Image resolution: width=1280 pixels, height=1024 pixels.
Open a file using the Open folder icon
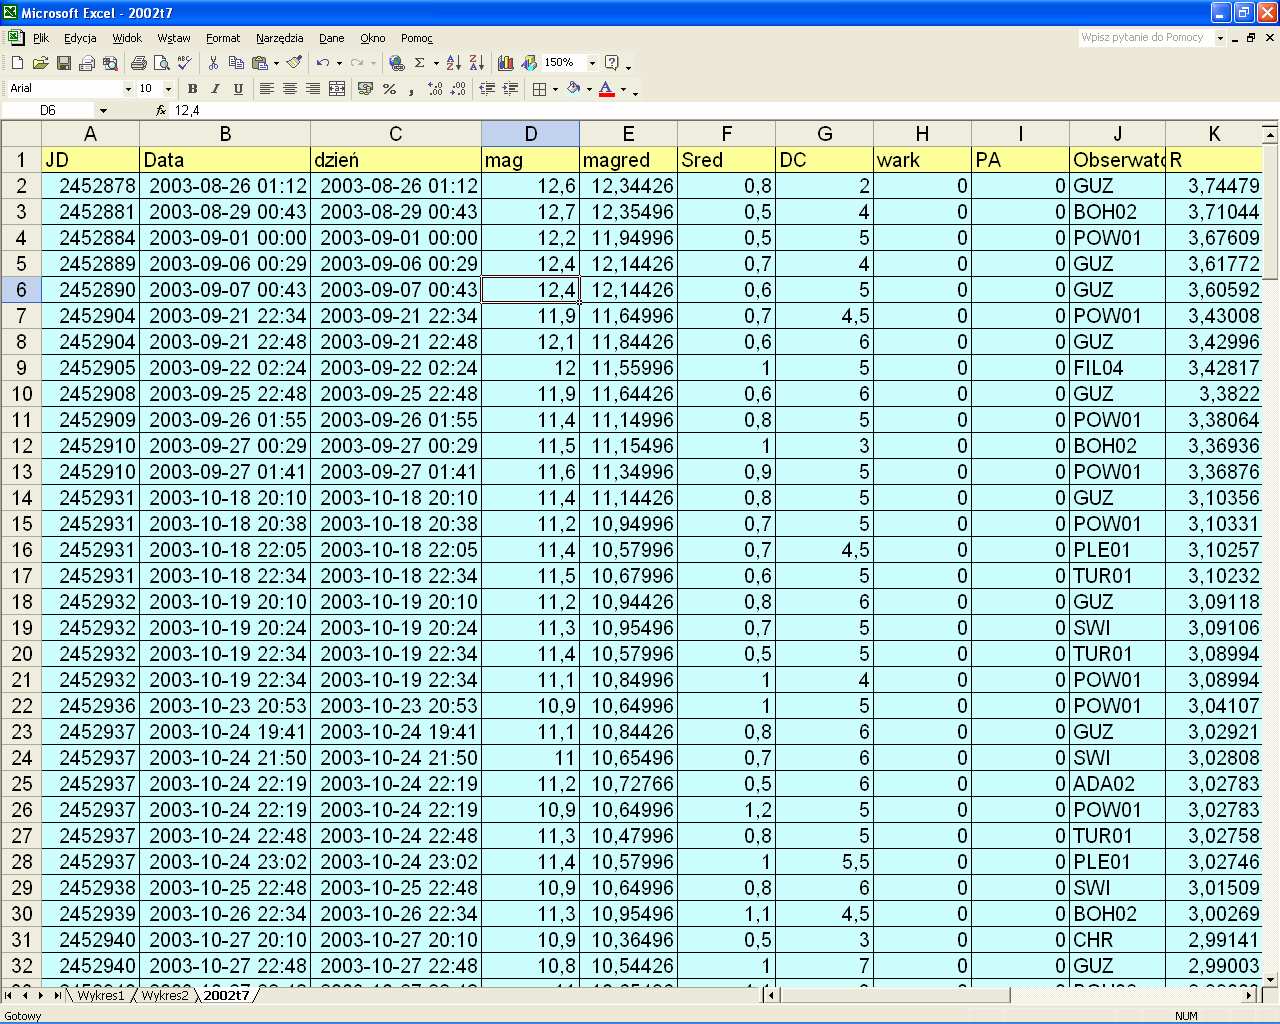(40, 63)
